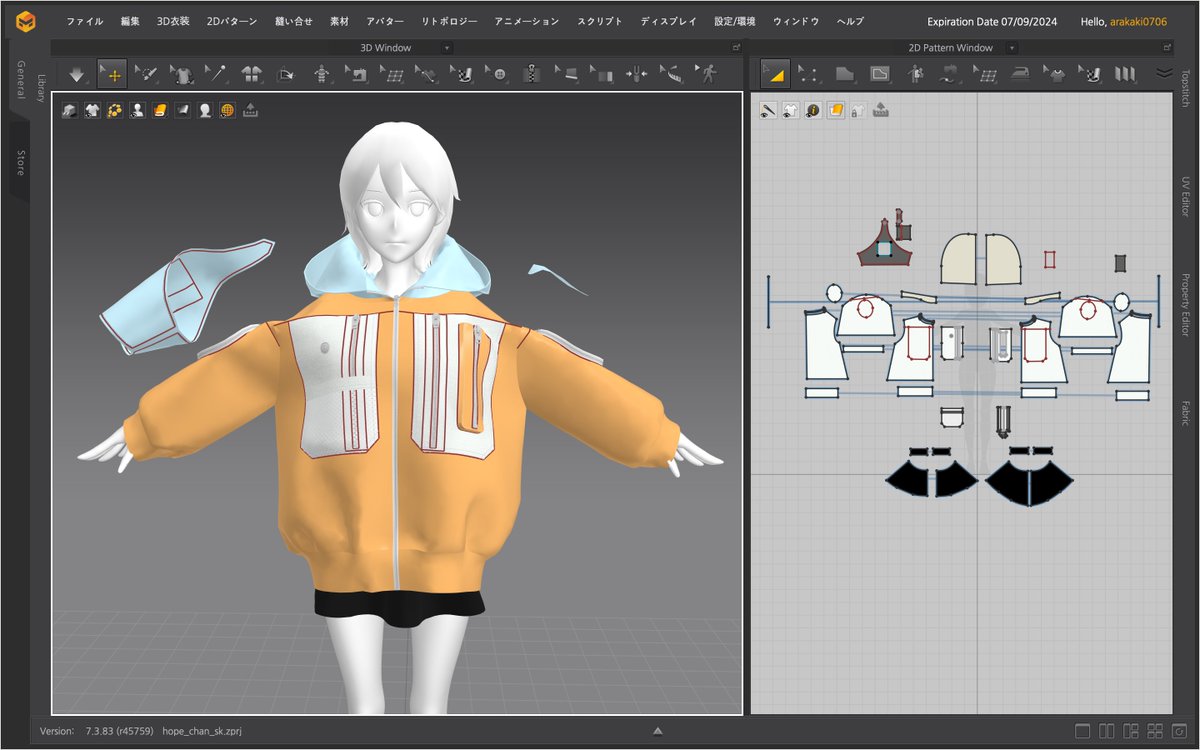1200x750 pixels.
Task: Open the Fabric side tab
Action: (x=1186, y=413)
